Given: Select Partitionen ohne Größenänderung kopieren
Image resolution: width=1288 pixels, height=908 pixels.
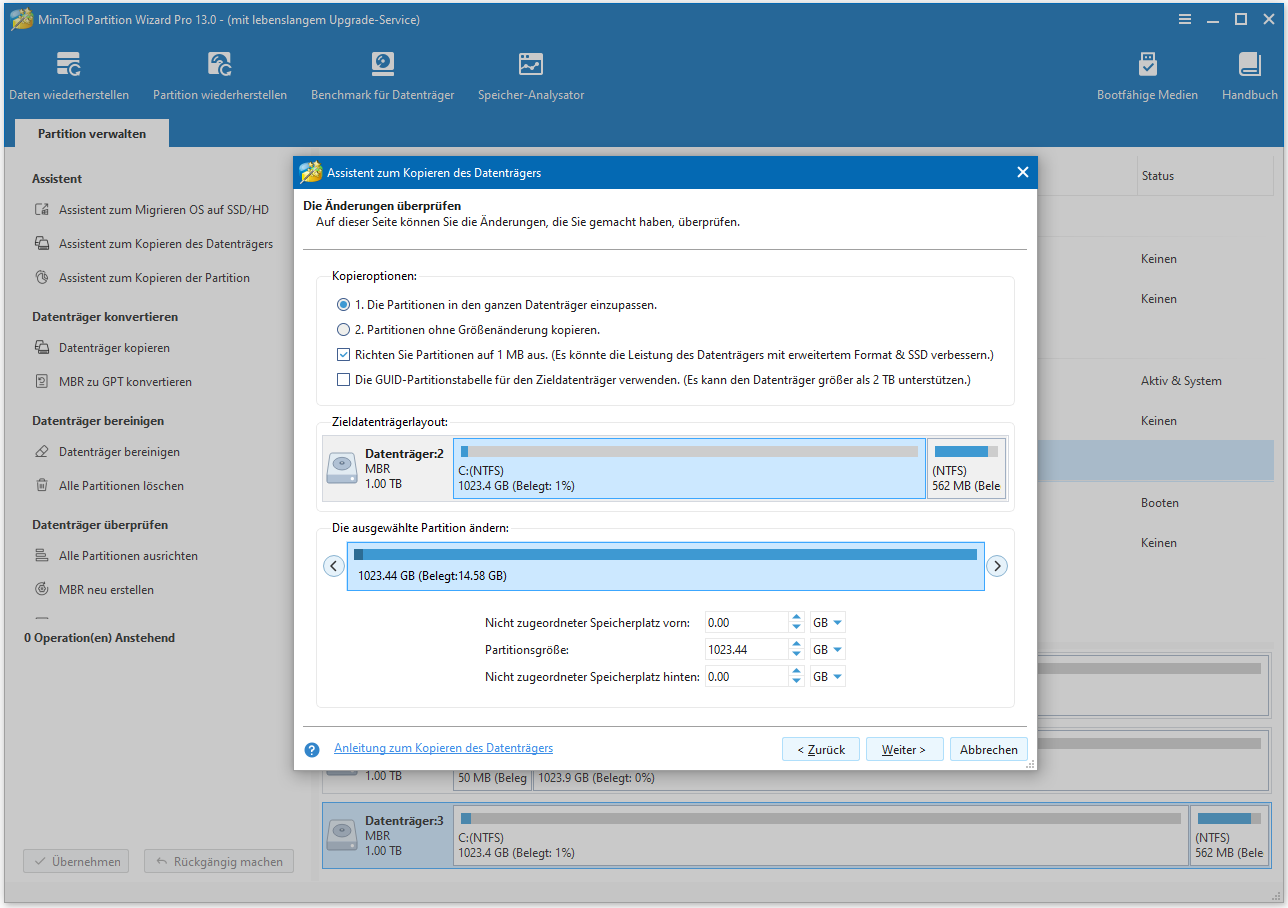Looking at the screenshot, I should [x=343, y=329].
